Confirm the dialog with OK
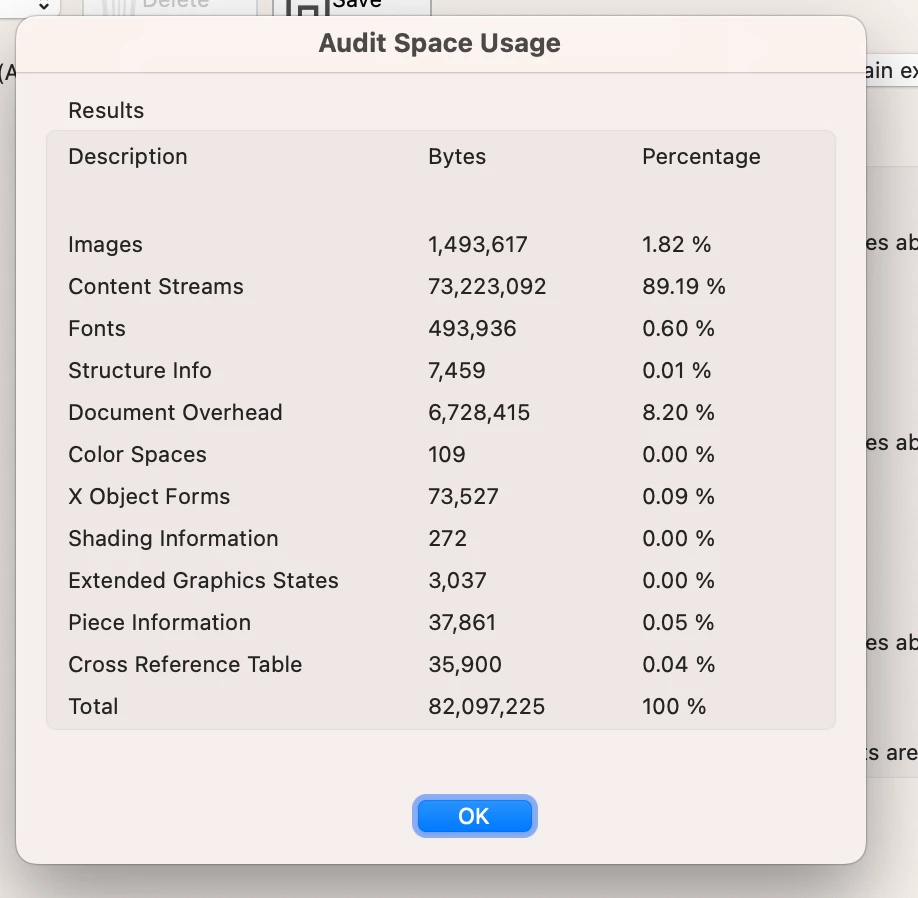The width and height of the screenshot is (918, 898). 474,815
